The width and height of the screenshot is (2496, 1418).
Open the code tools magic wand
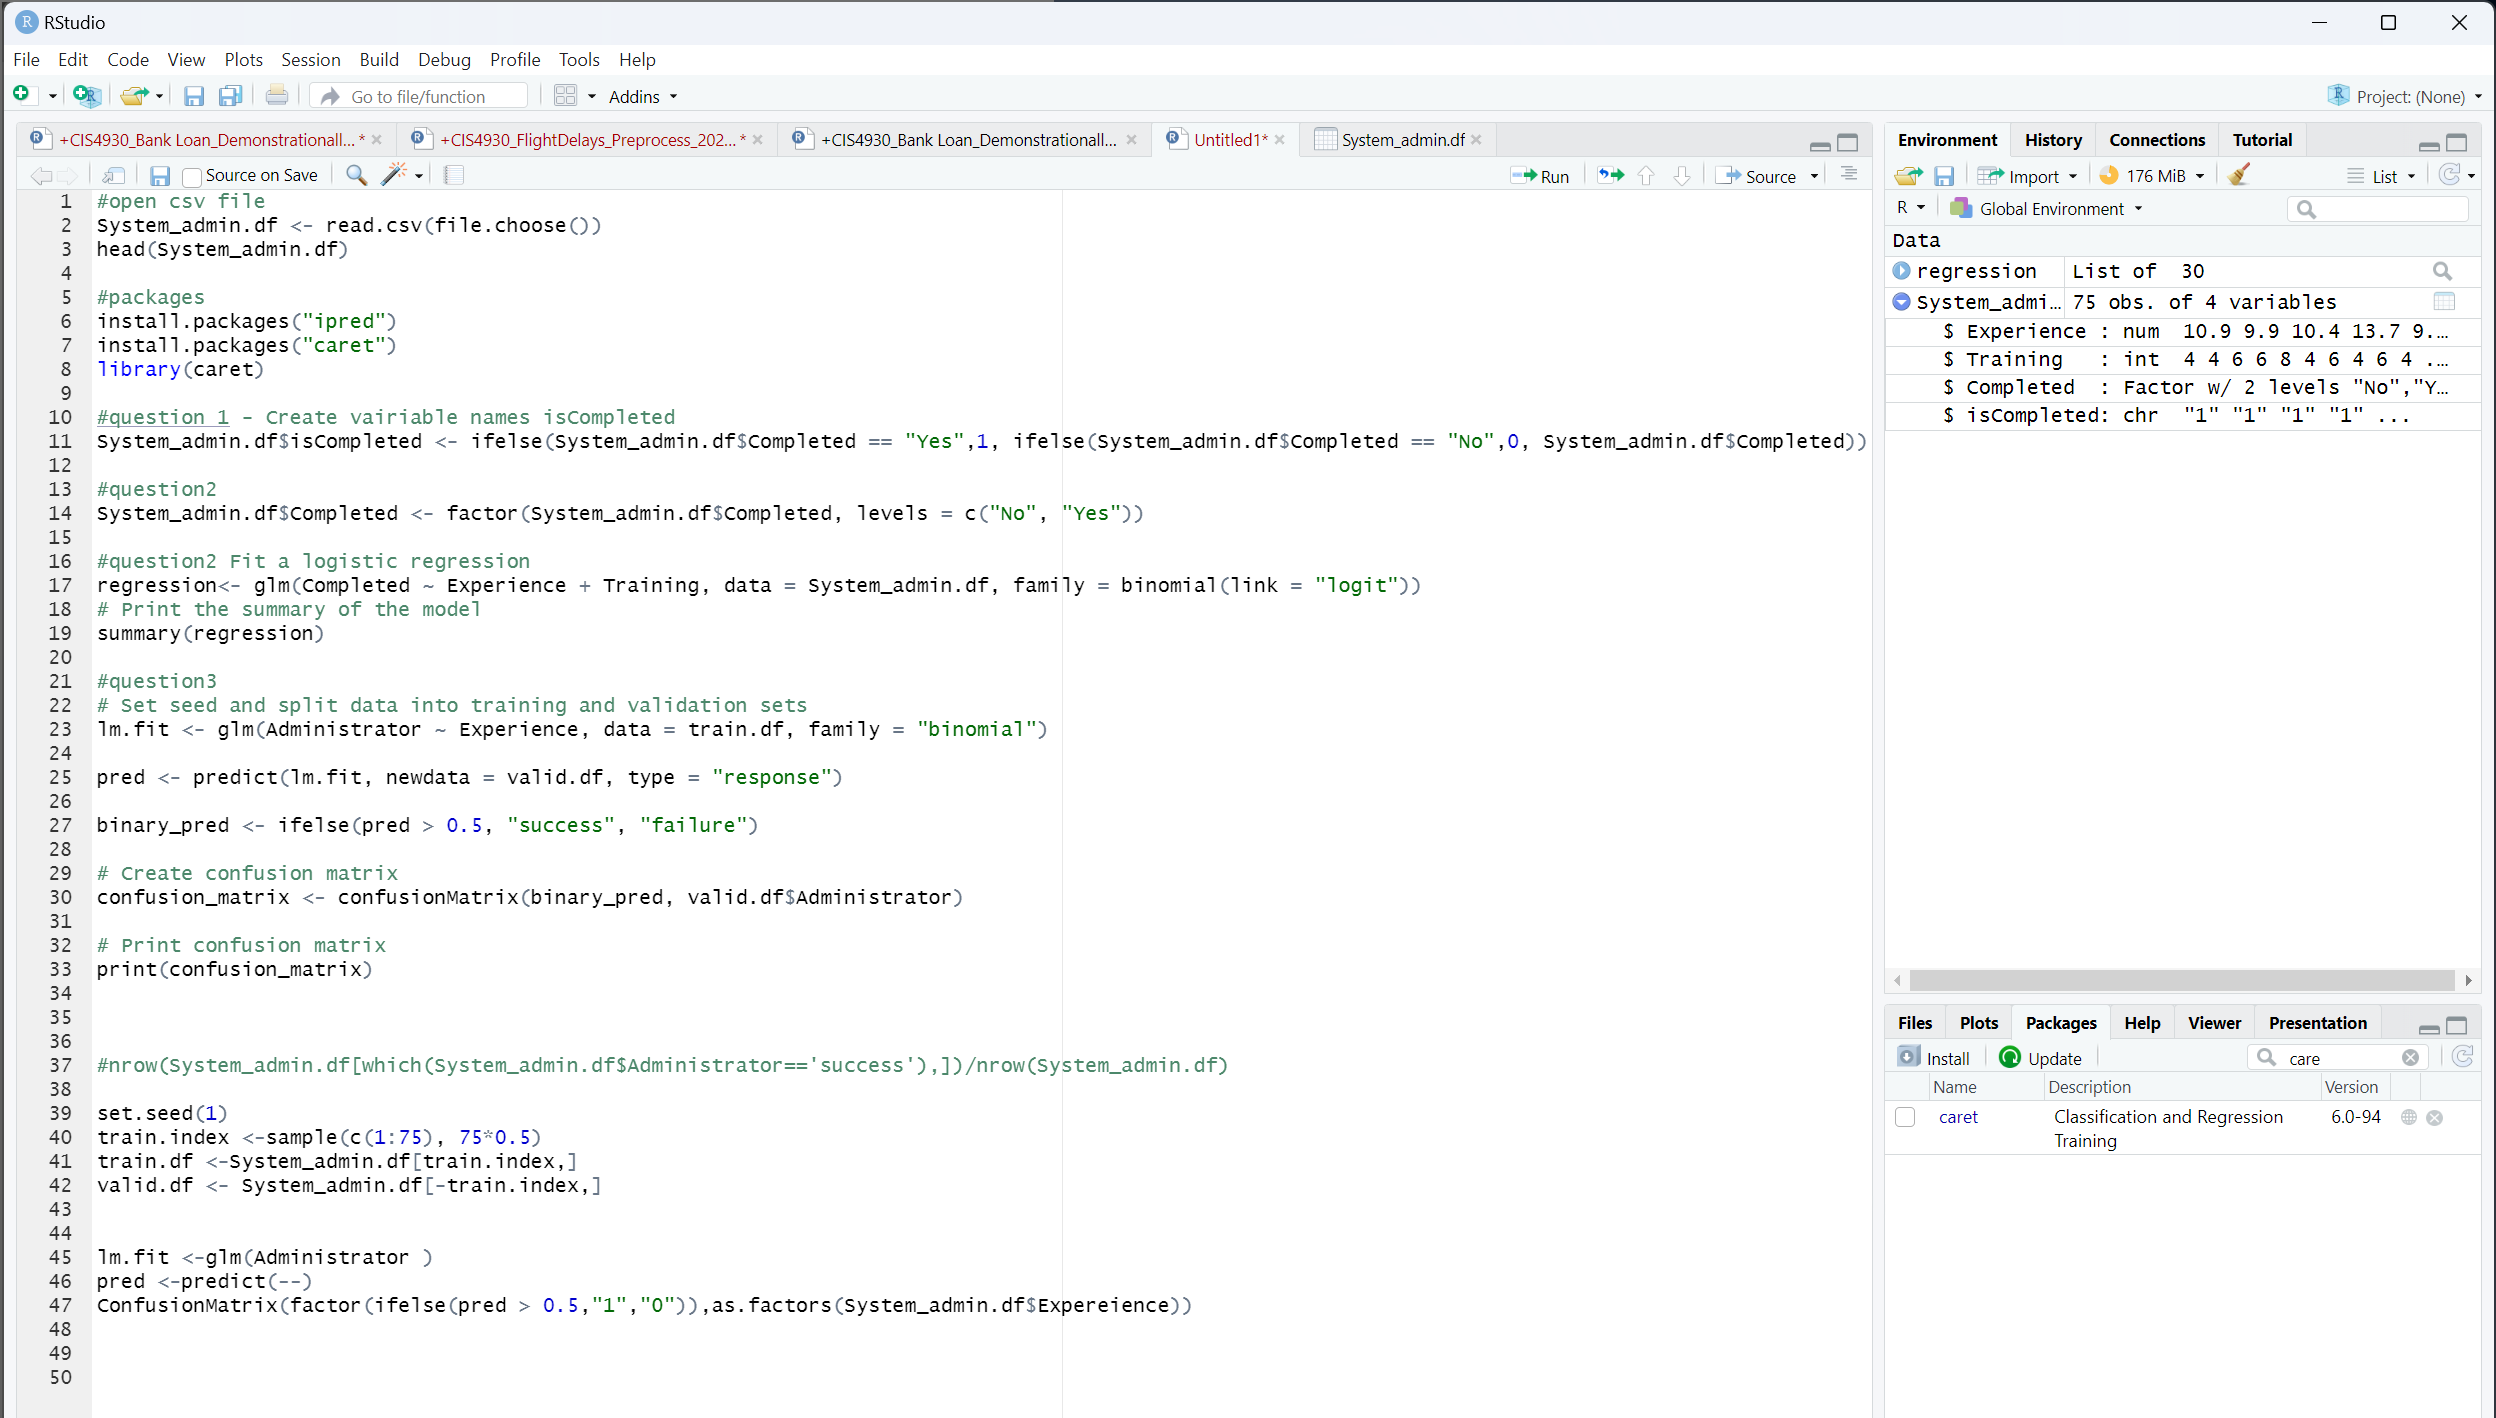pos(395,175)
